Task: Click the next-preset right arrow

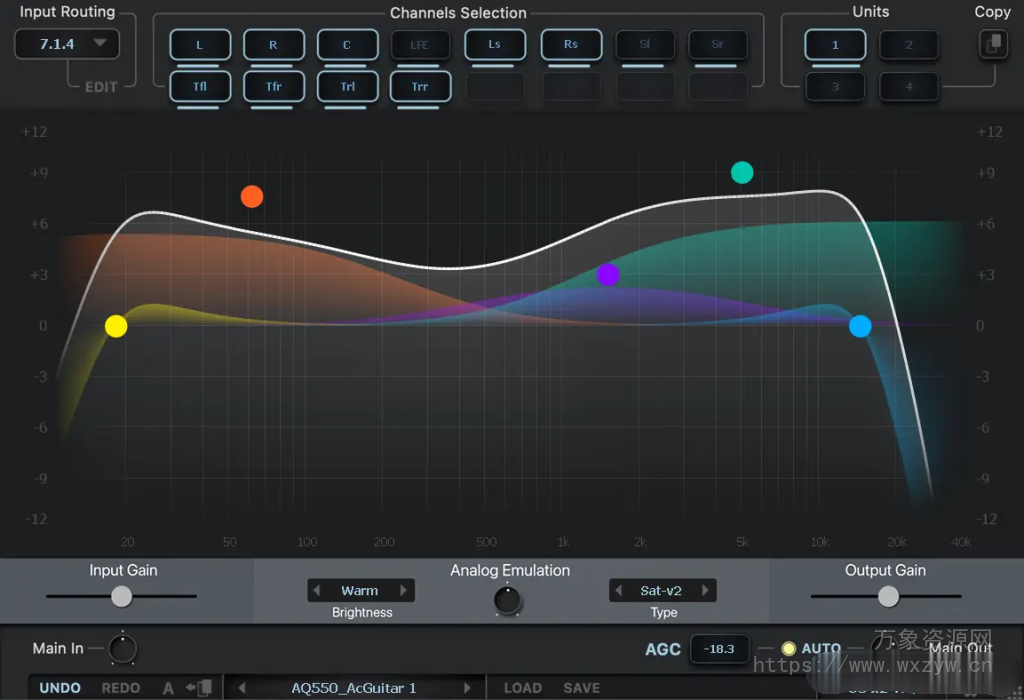Action: (x=469, y=688)
